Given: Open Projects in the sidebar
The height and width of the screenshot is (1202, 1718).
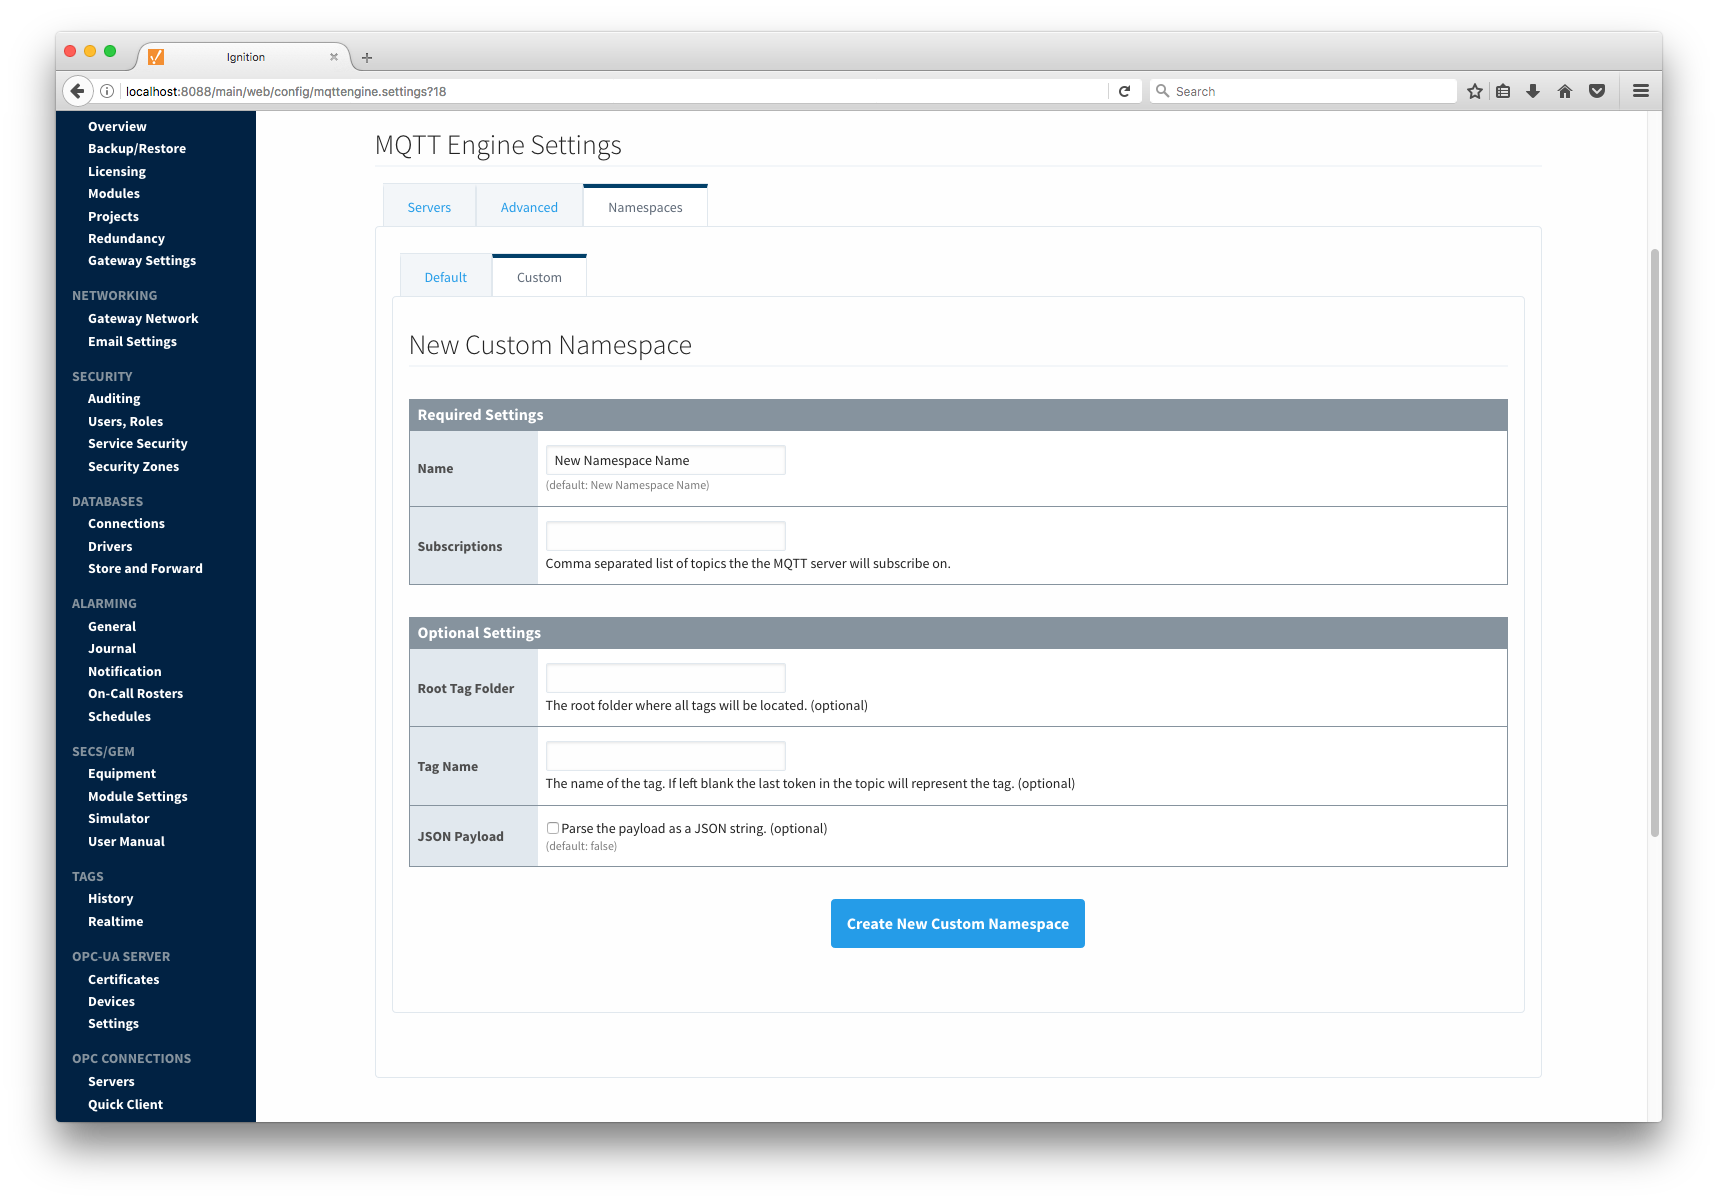Looking at the screenshot, I should (113, 217).
